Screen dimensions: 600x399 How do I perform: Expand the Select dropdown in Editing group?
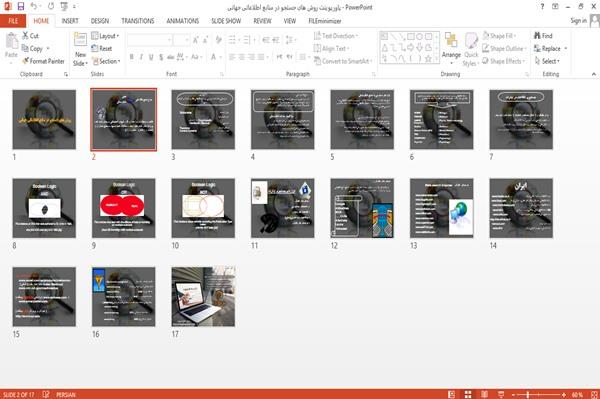tap(547, 61)
